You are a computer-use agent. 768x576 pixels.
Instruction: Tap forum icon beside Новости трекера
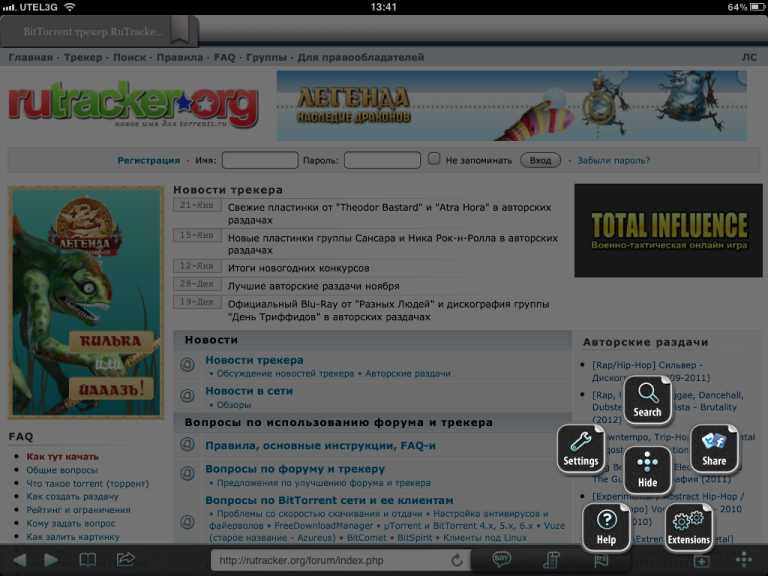[188, 364]
